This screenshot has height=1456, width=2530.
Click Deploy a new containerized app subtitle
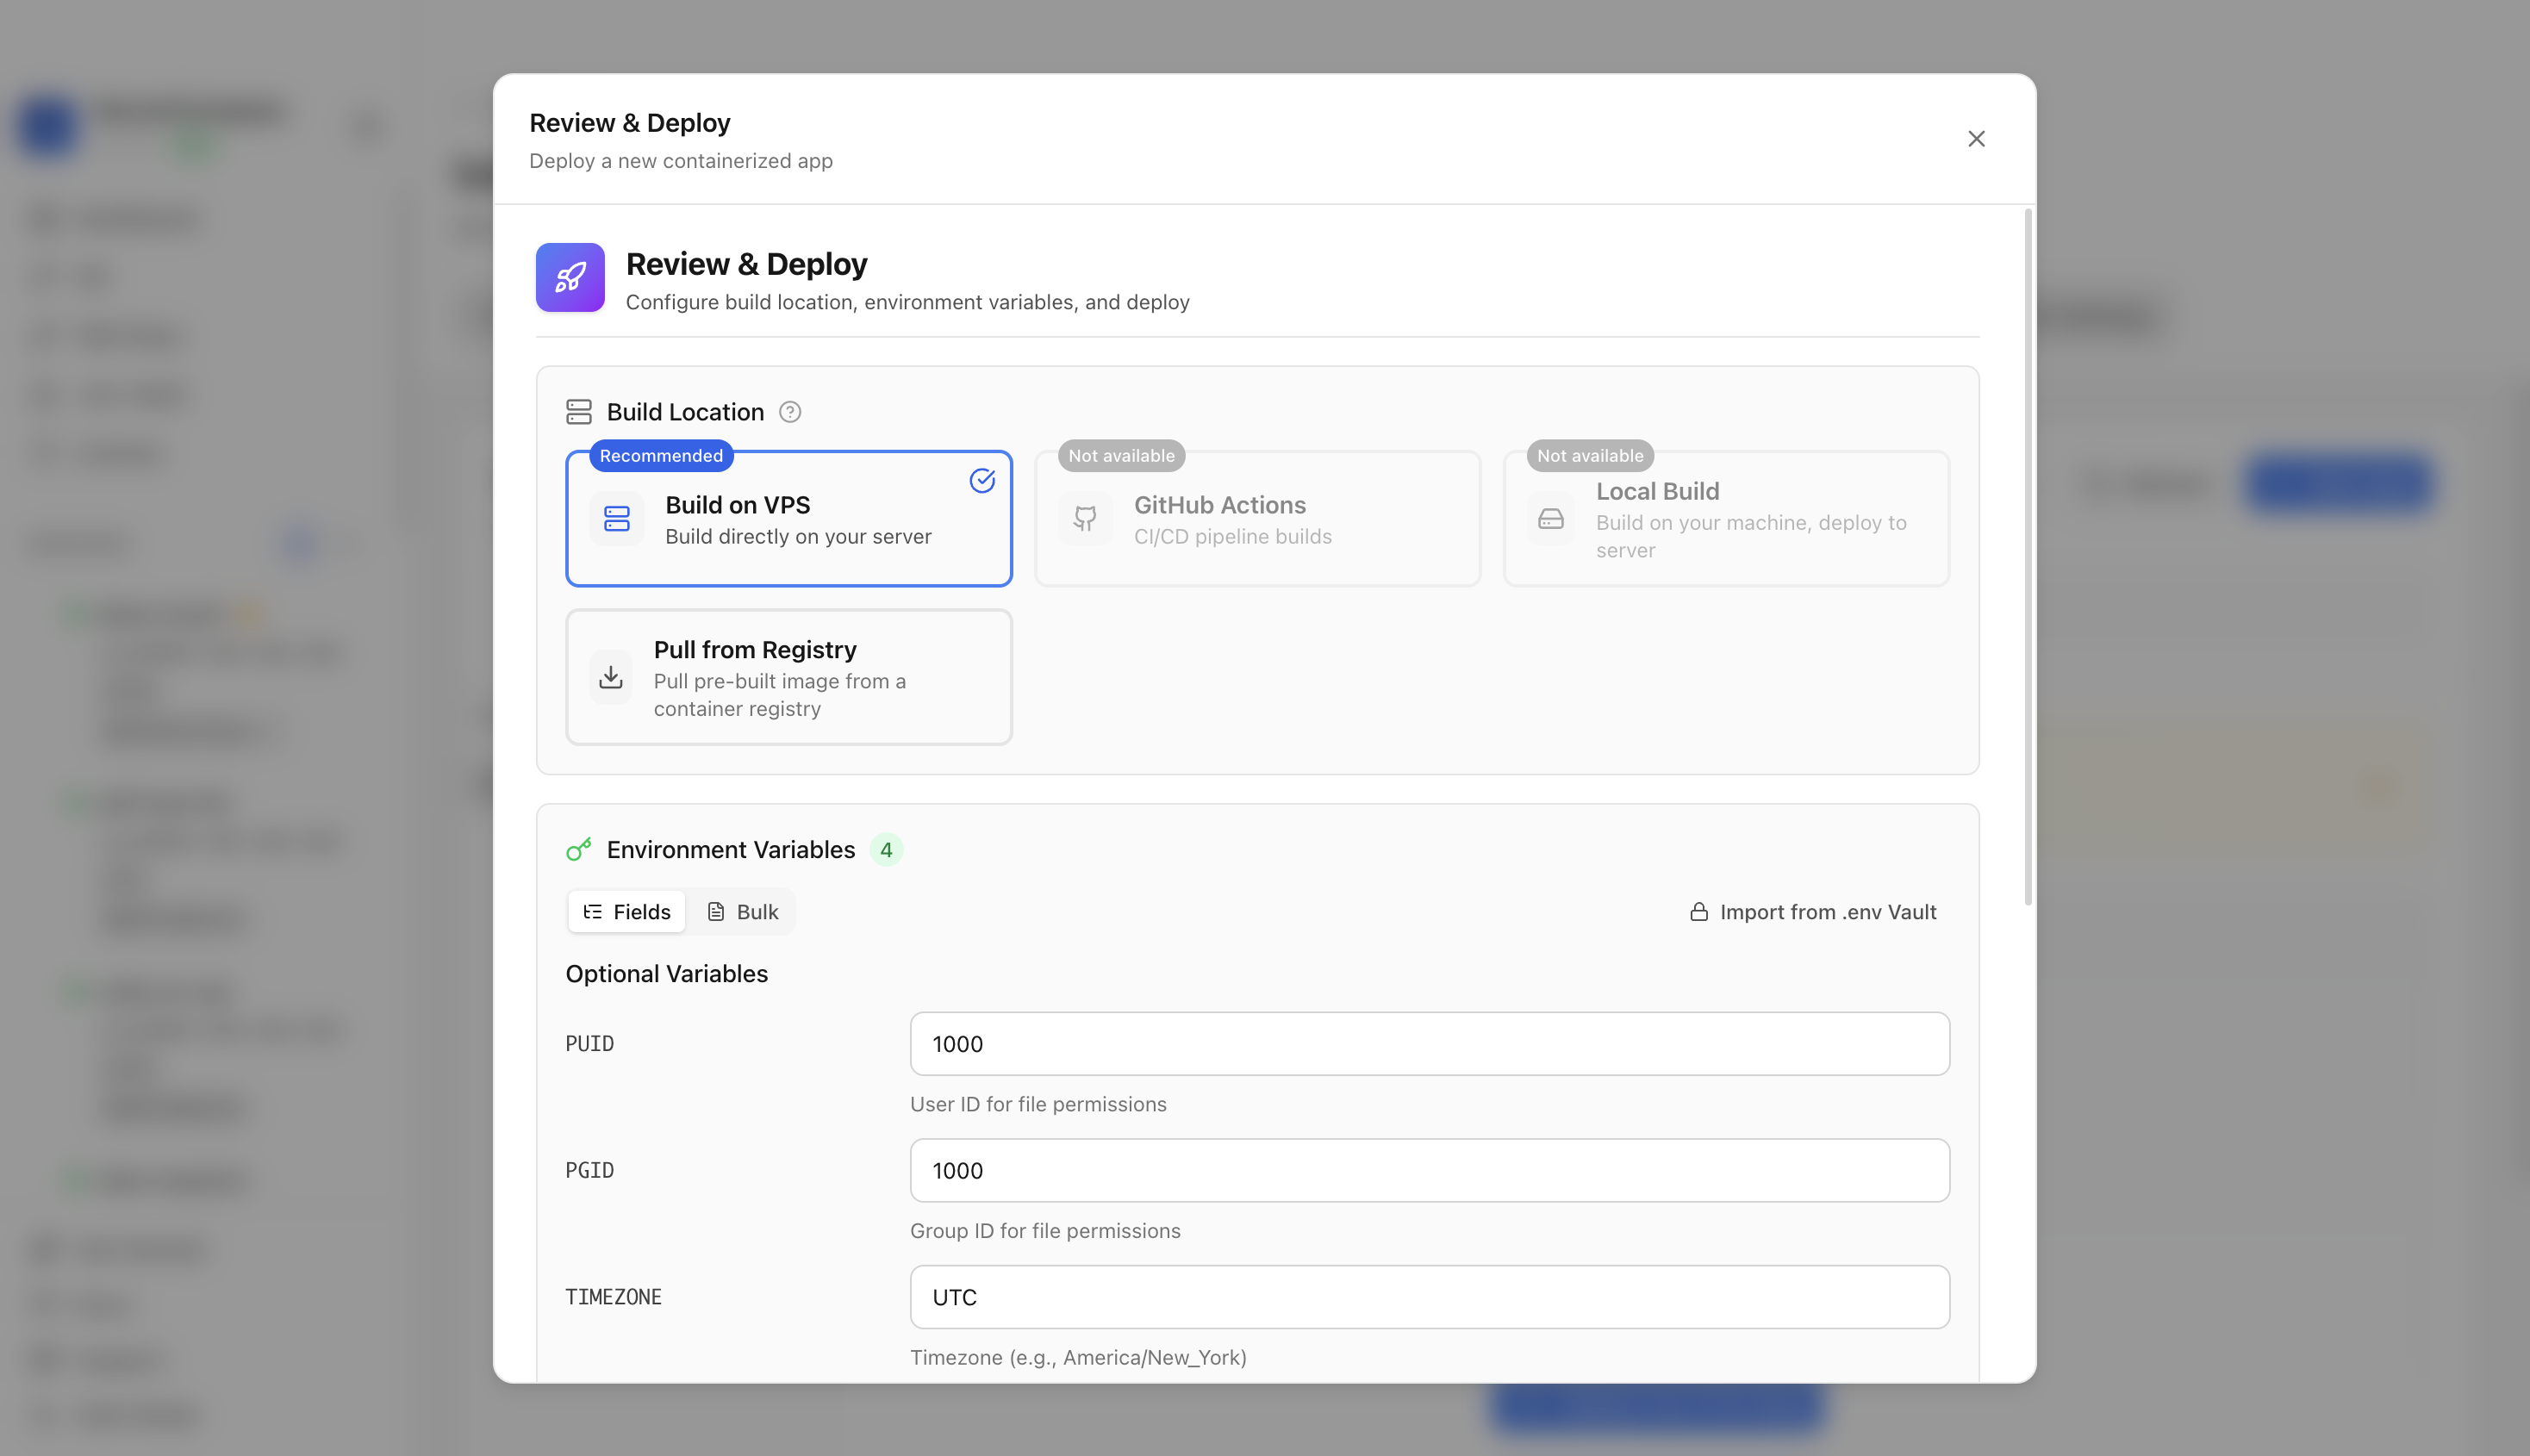point(681,161)
